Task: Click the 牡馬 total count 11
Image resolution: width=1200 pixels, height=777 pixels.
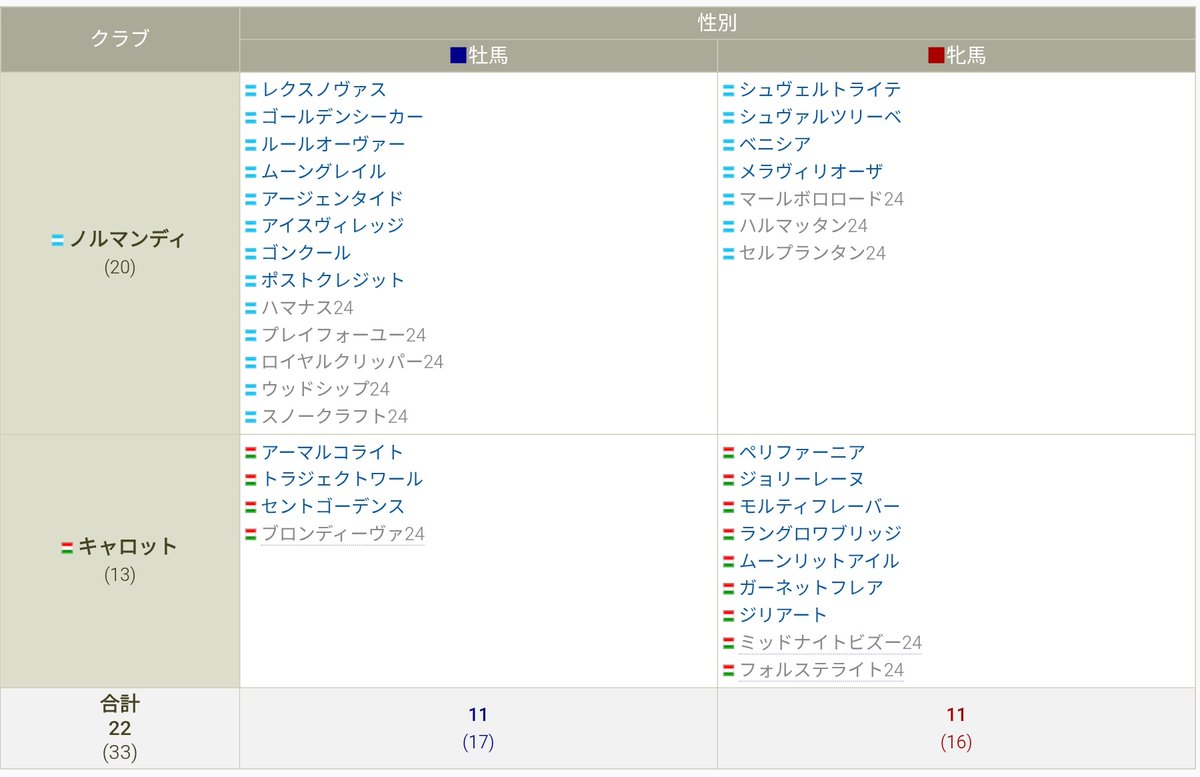Action: pyautogui.click(x=478, y=714)
